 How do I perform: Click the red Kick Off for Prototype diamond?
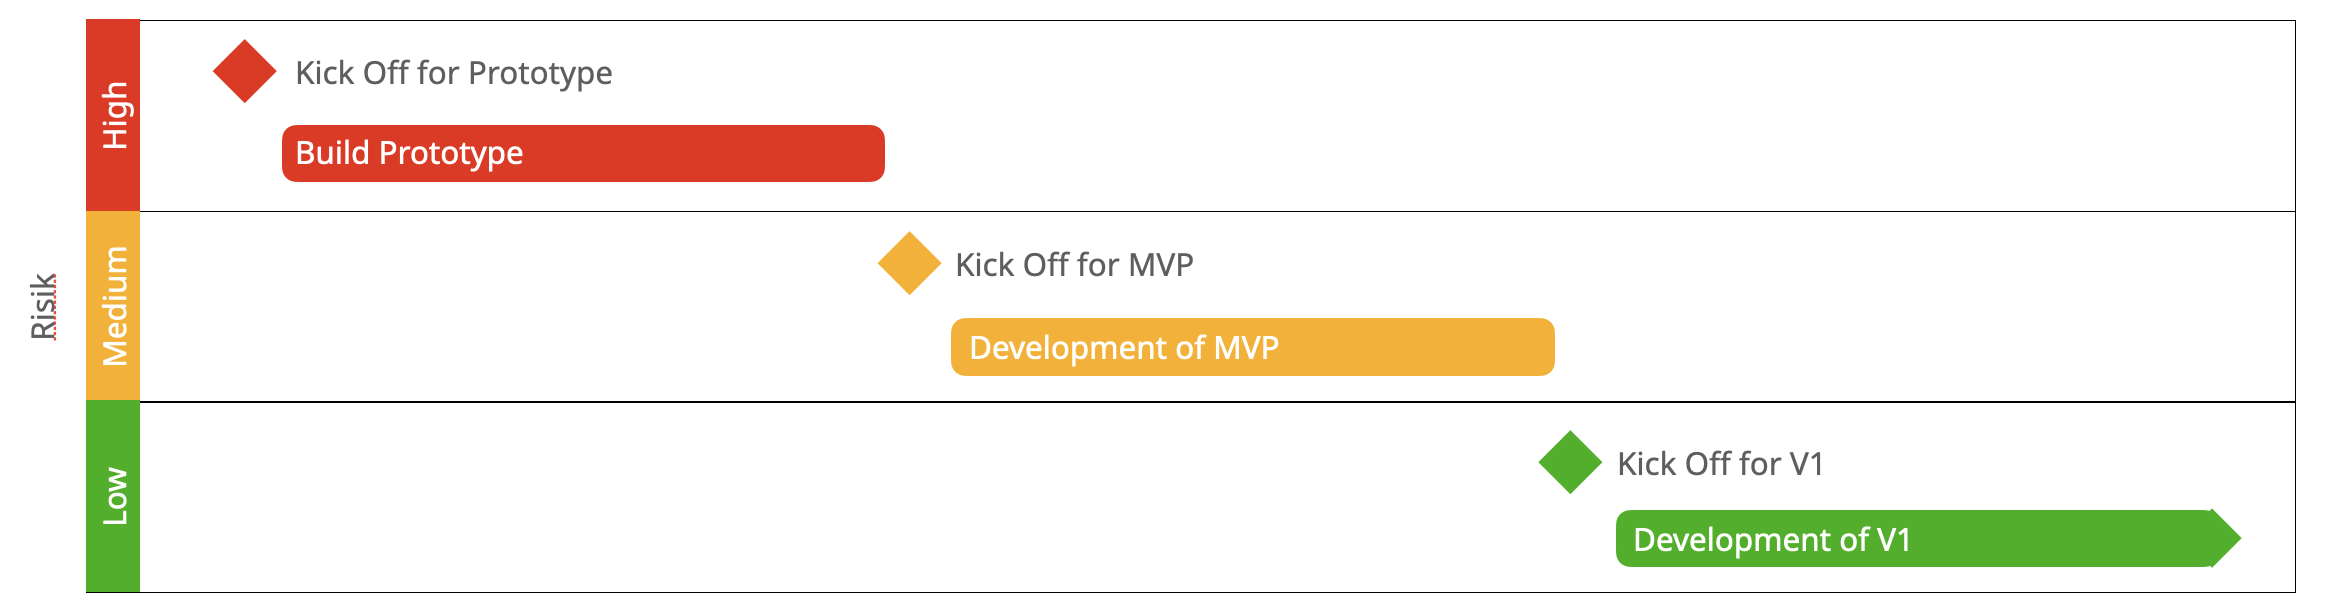[x=244, y=71]
